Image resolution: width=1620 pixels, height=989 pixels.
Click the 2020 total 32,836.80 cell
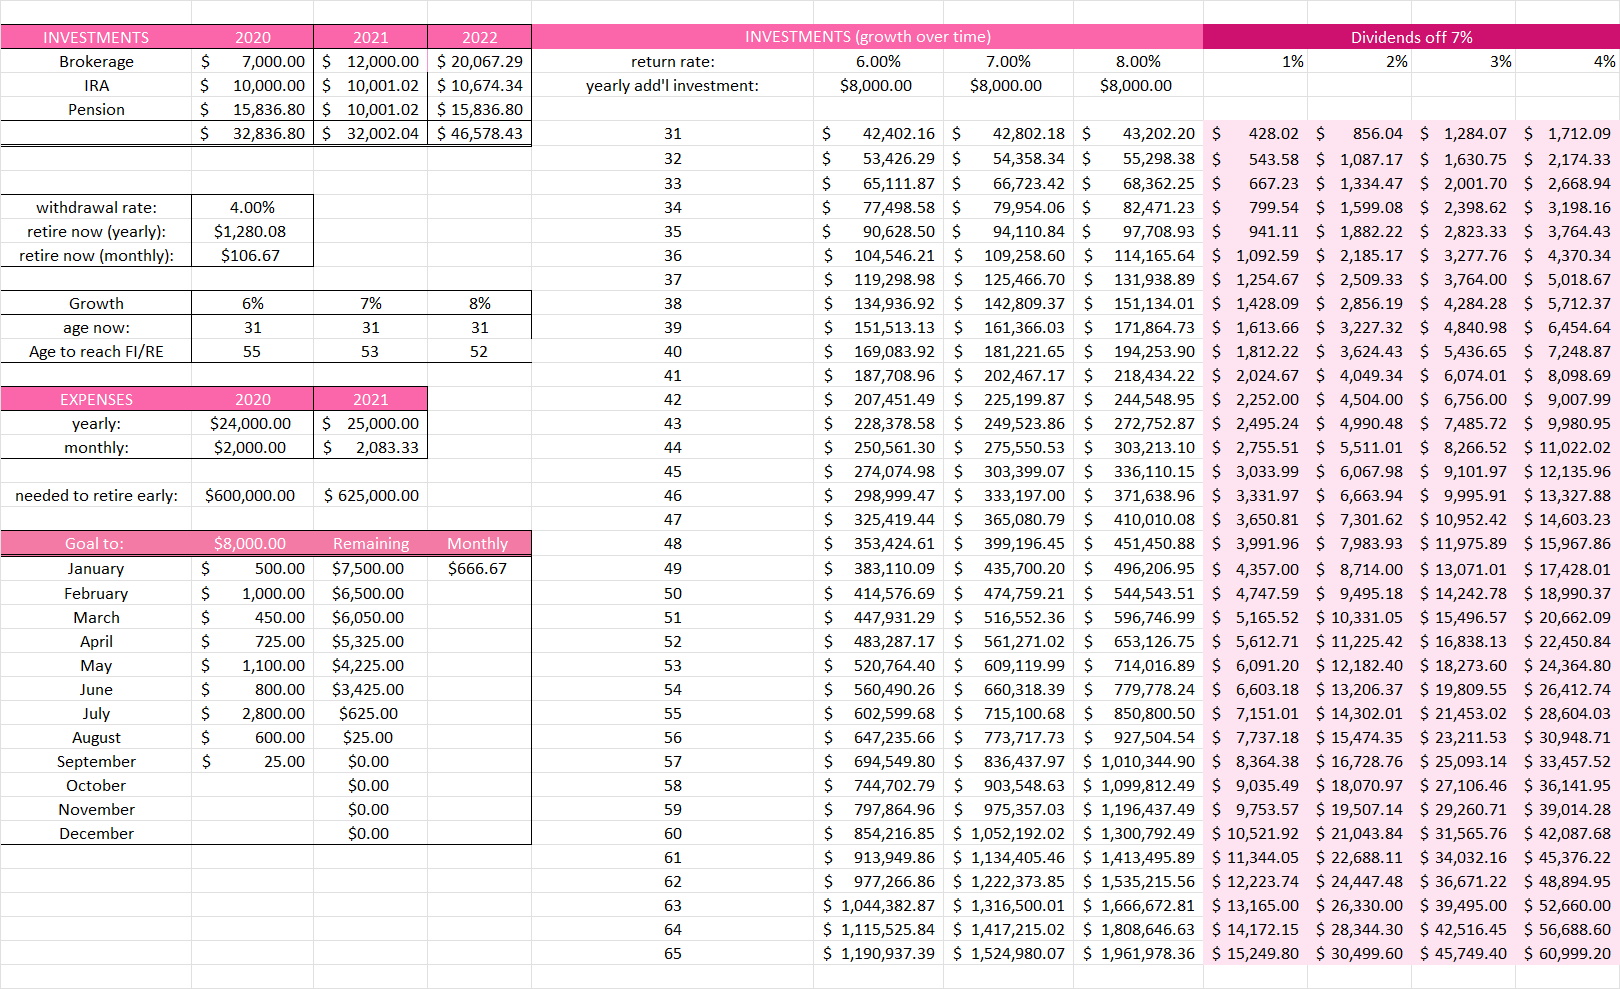point(252,133)
